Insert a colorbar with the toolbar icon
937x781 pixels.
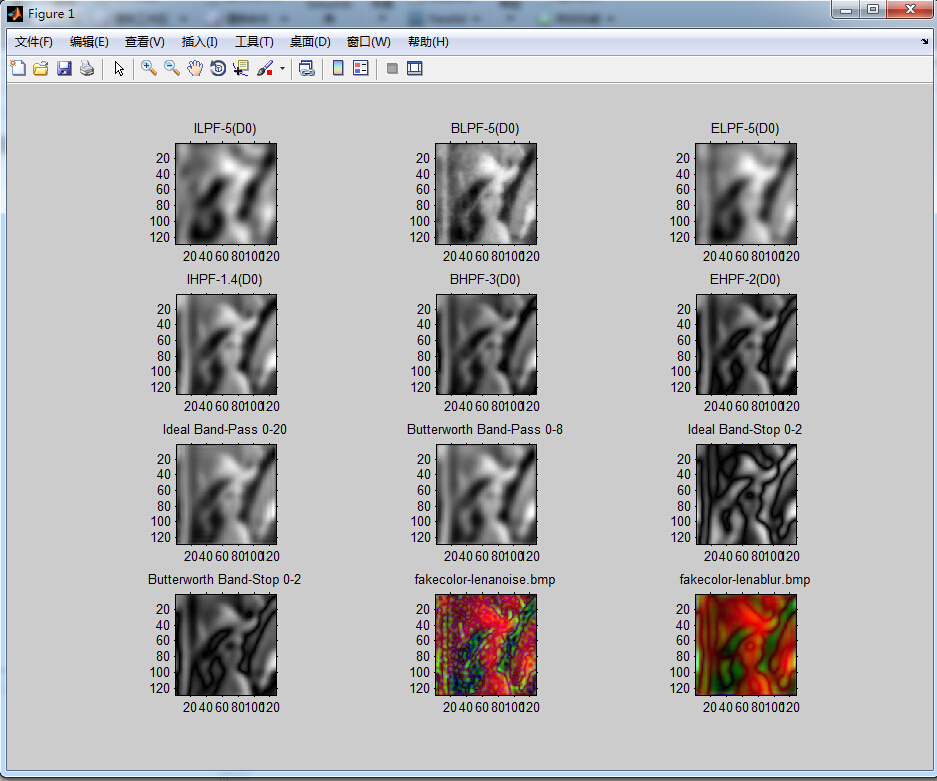(x=338, y=68)
